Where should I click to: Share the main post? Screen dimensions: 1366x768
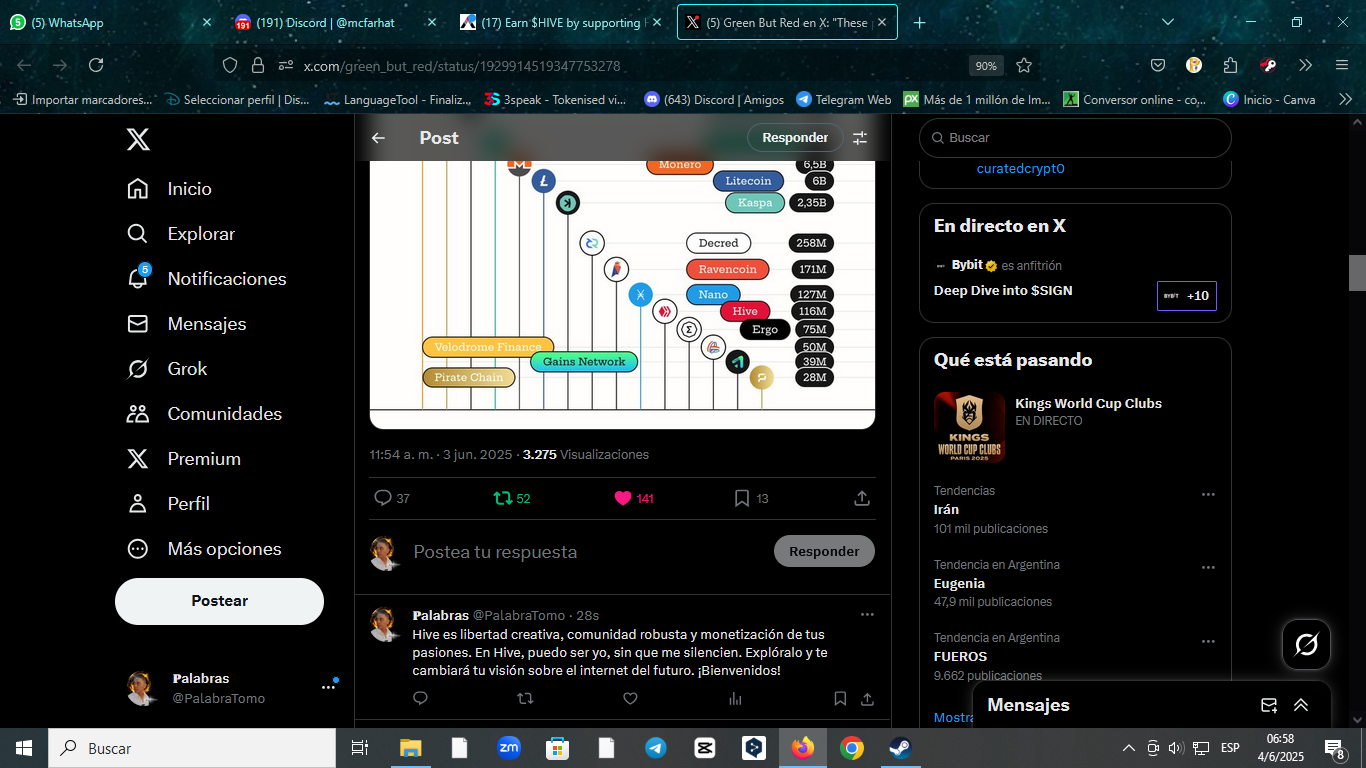[862, 498]
